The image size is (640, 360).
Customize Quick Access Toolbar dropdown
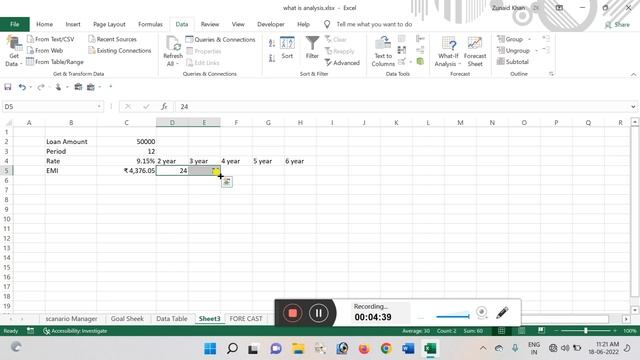click(111, 87)
